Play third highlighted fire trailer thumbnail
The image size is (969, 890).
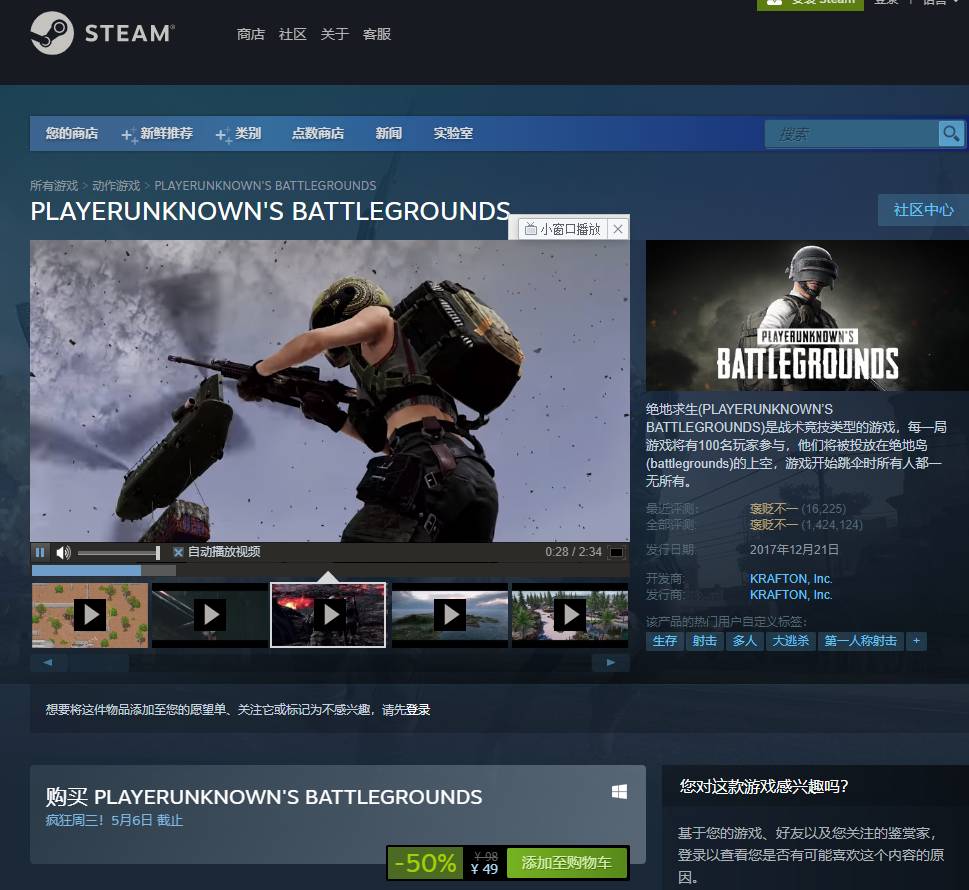pyautogui.click(x=328, y=615)
